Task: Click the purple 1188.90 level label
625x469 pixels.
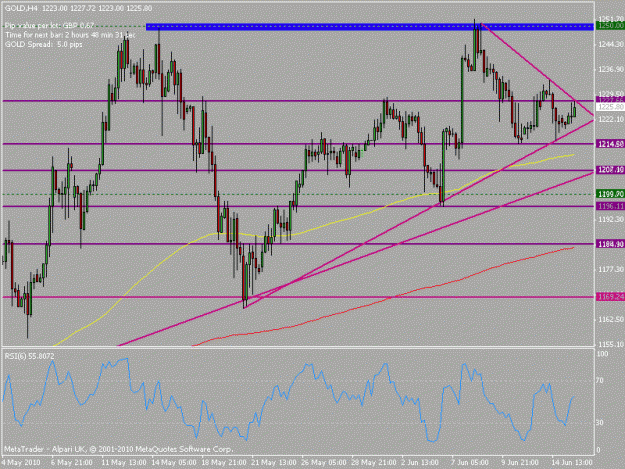Action: [610, 244]
